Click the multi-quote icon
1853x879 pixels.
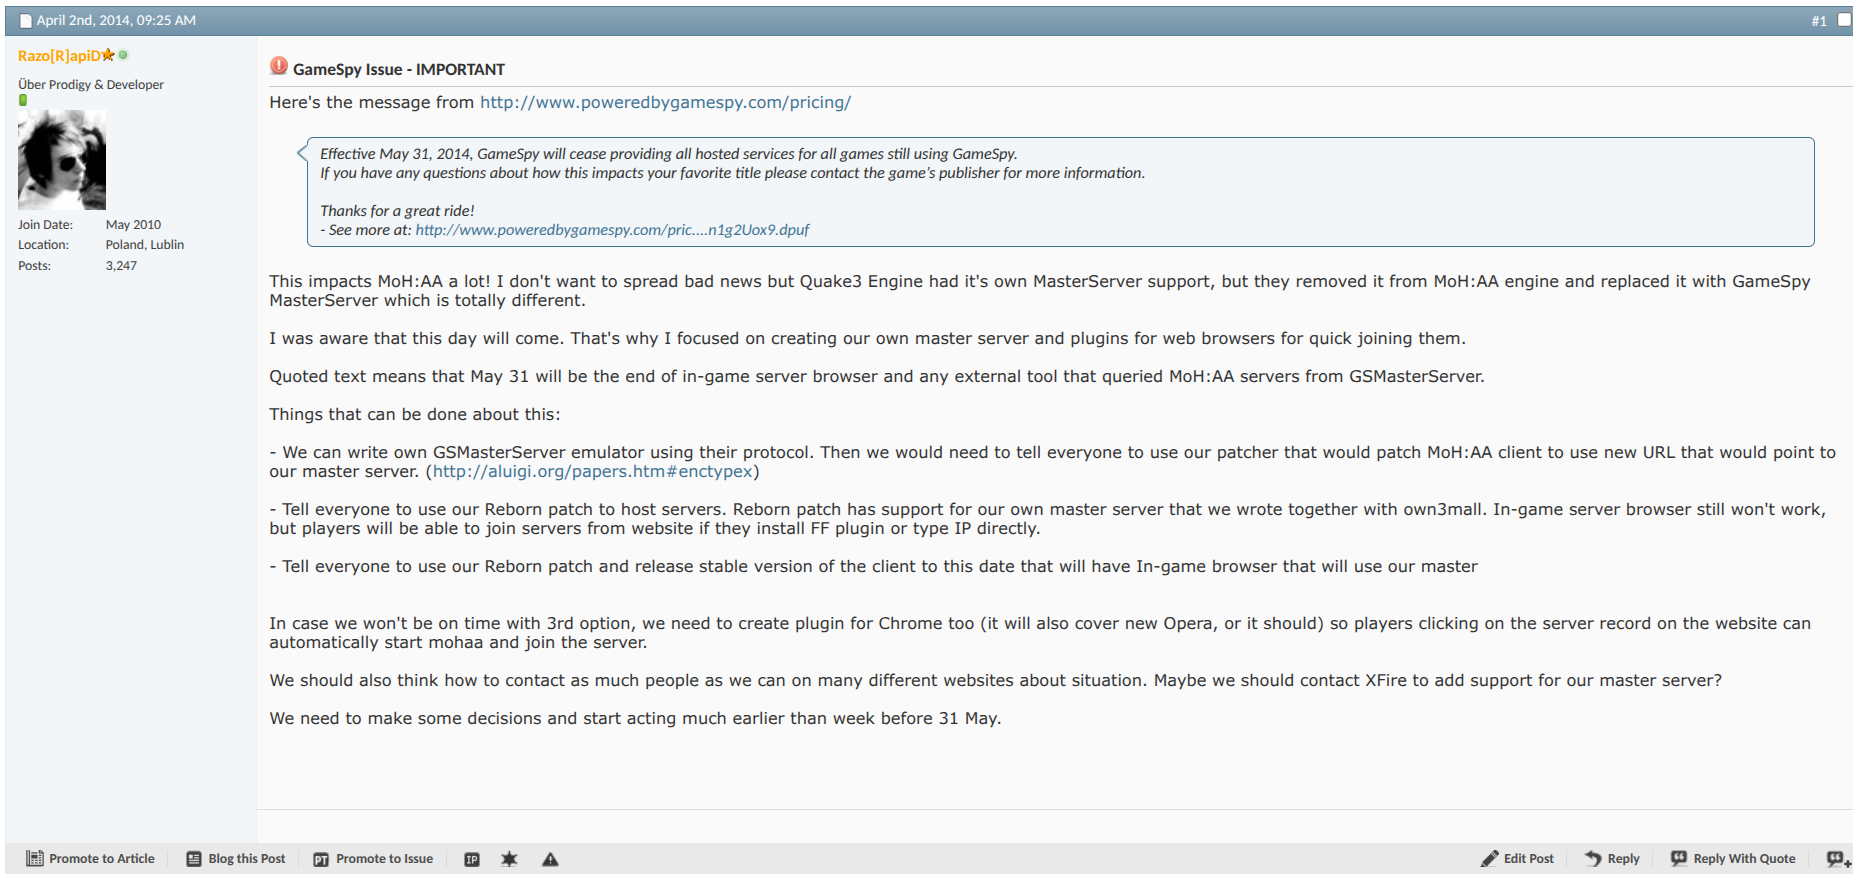pyautogui.click(x=1838, y=859)
